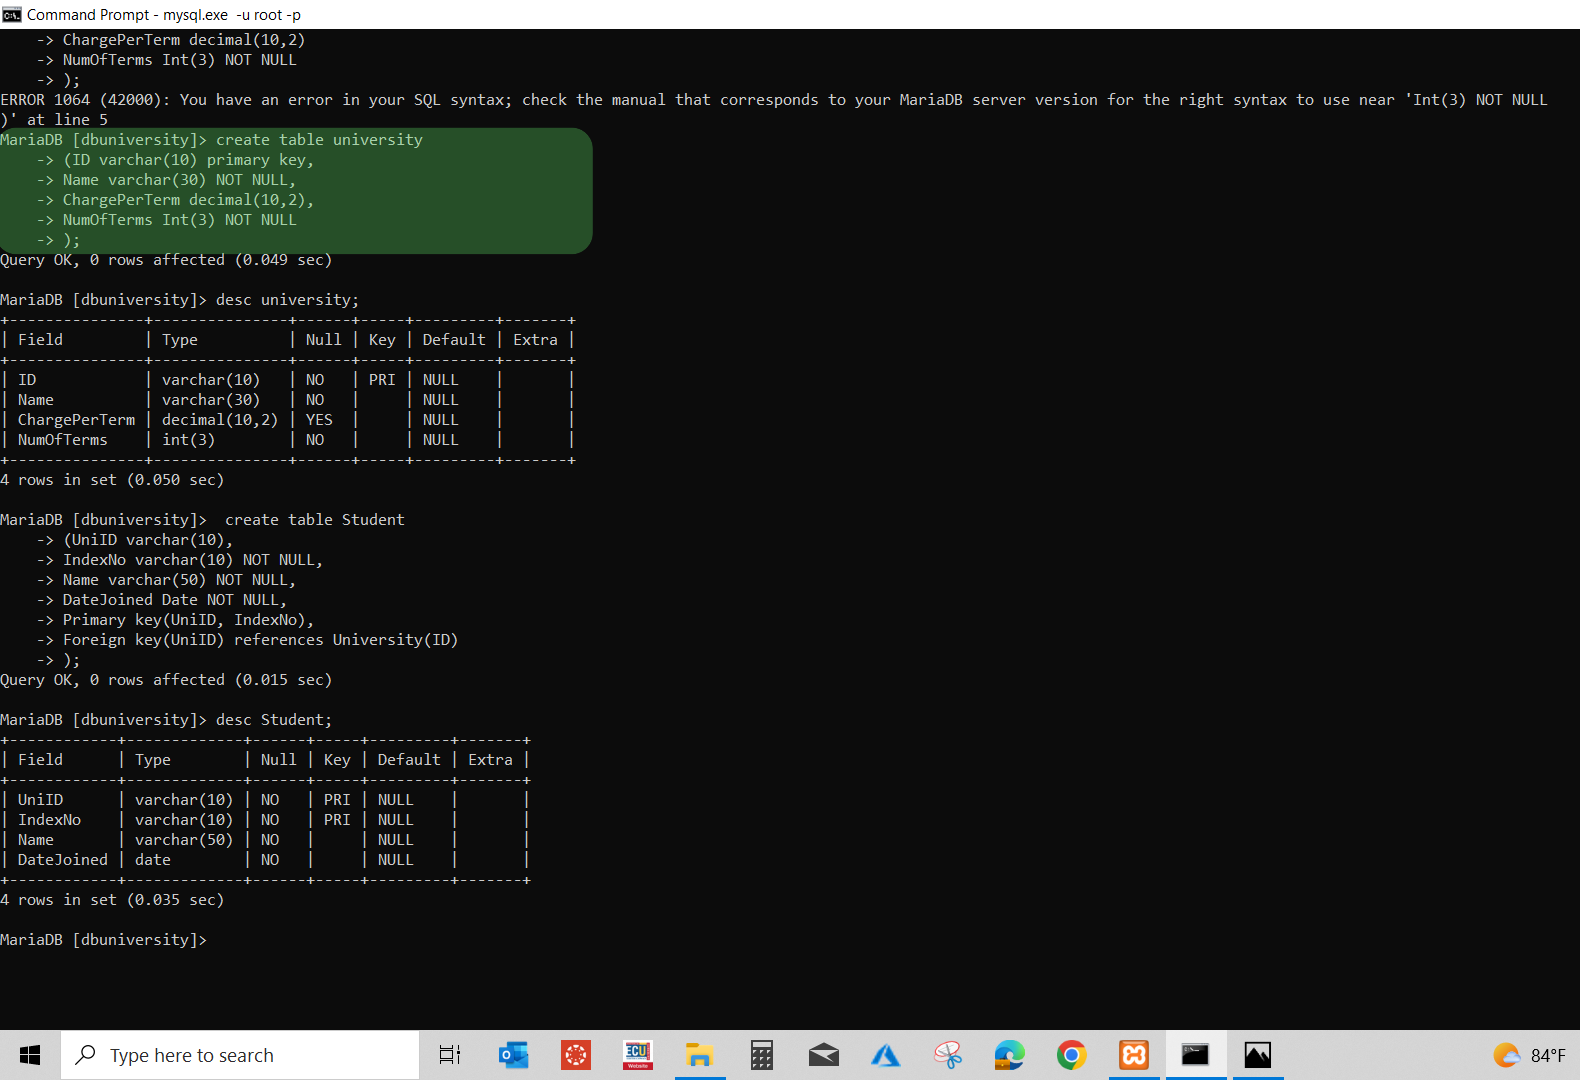The image size is (1580, 1080).
Task: Launch Outlook from the taskbar
Action: click(x=514, y=1055)
